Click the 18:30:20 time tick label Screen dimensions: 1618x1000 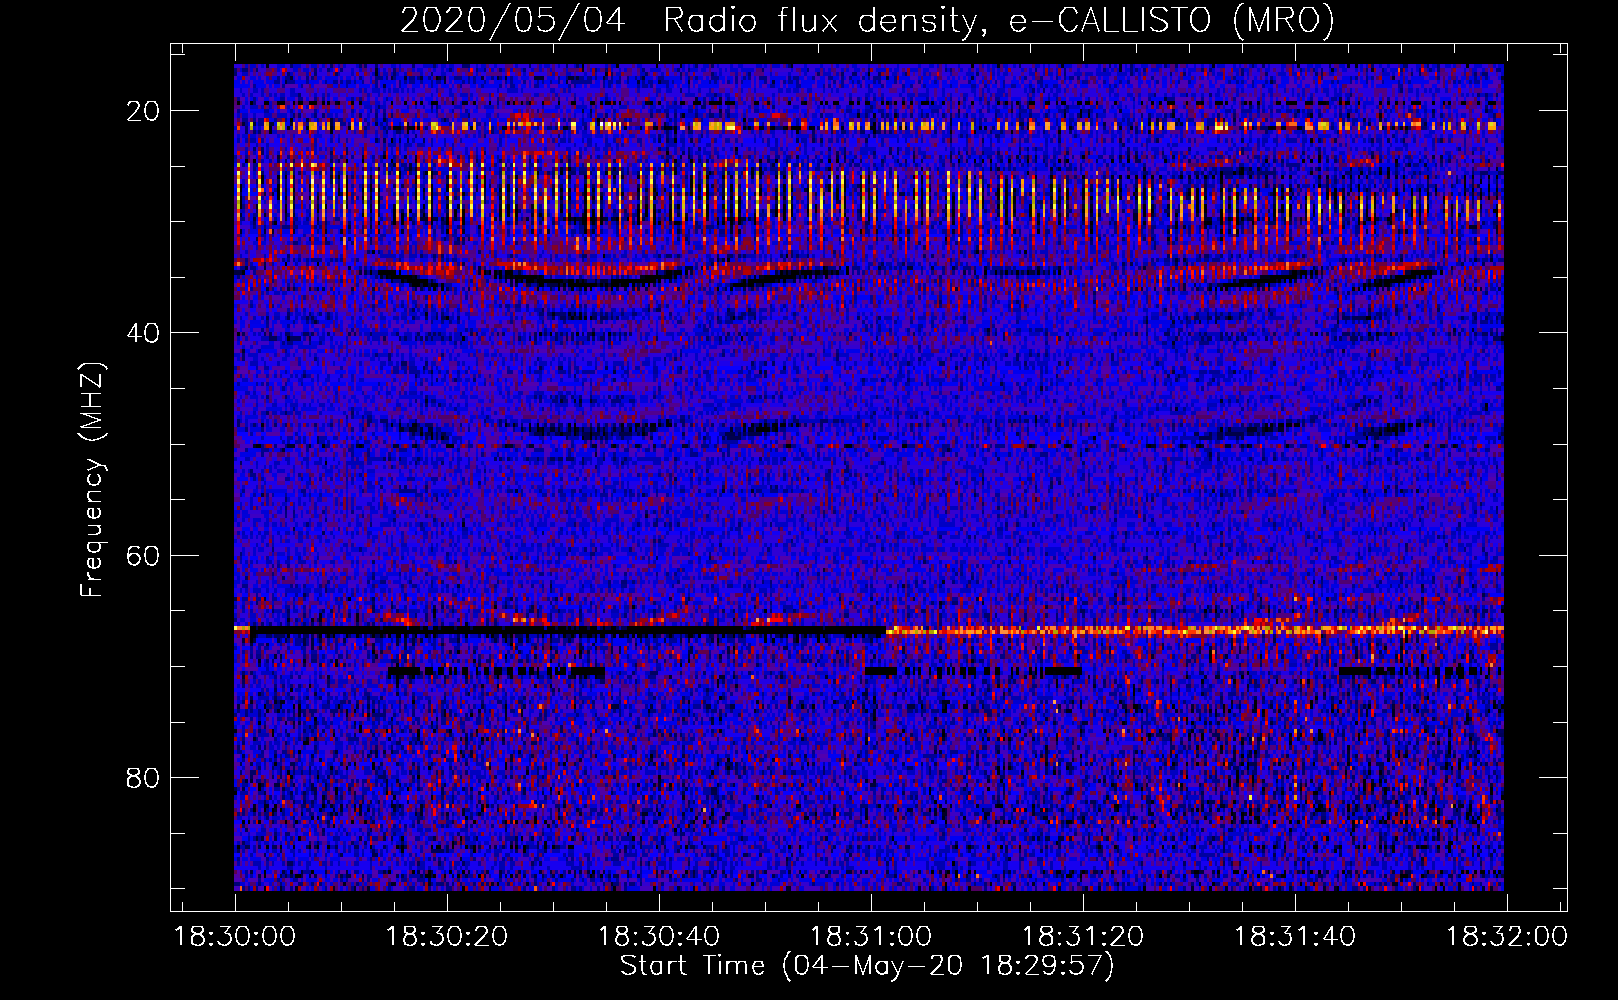point(447,937)
